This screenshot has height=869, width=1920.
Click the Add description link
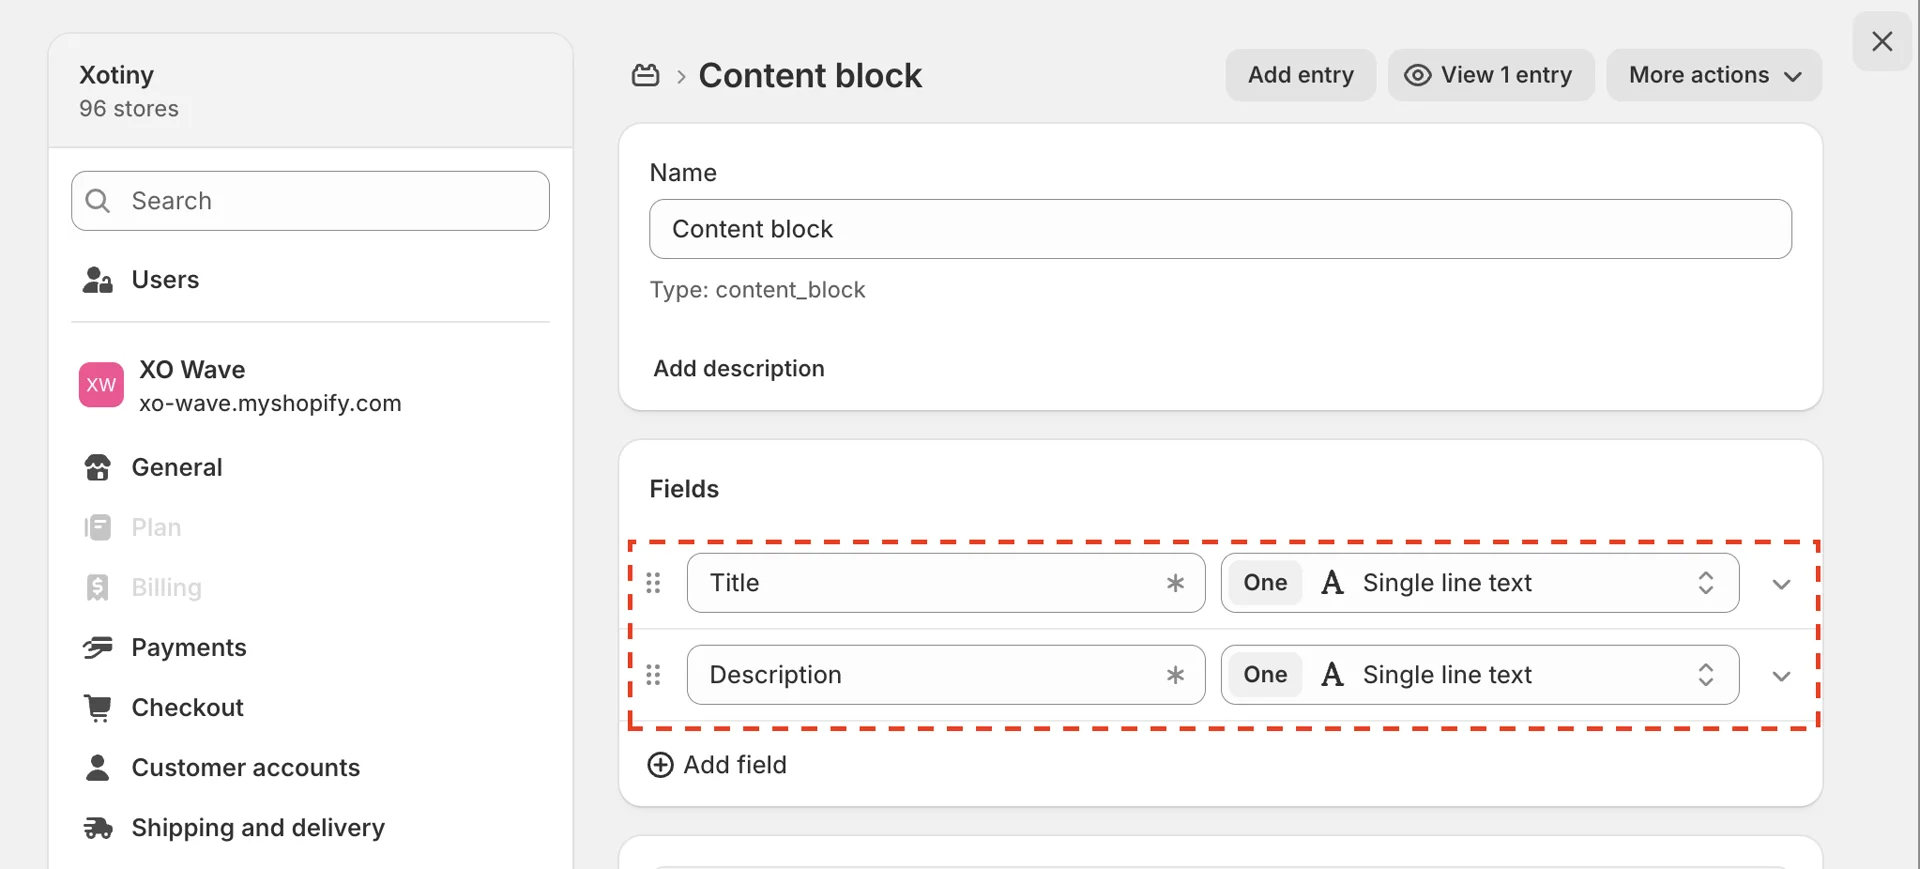coord(739,369)
